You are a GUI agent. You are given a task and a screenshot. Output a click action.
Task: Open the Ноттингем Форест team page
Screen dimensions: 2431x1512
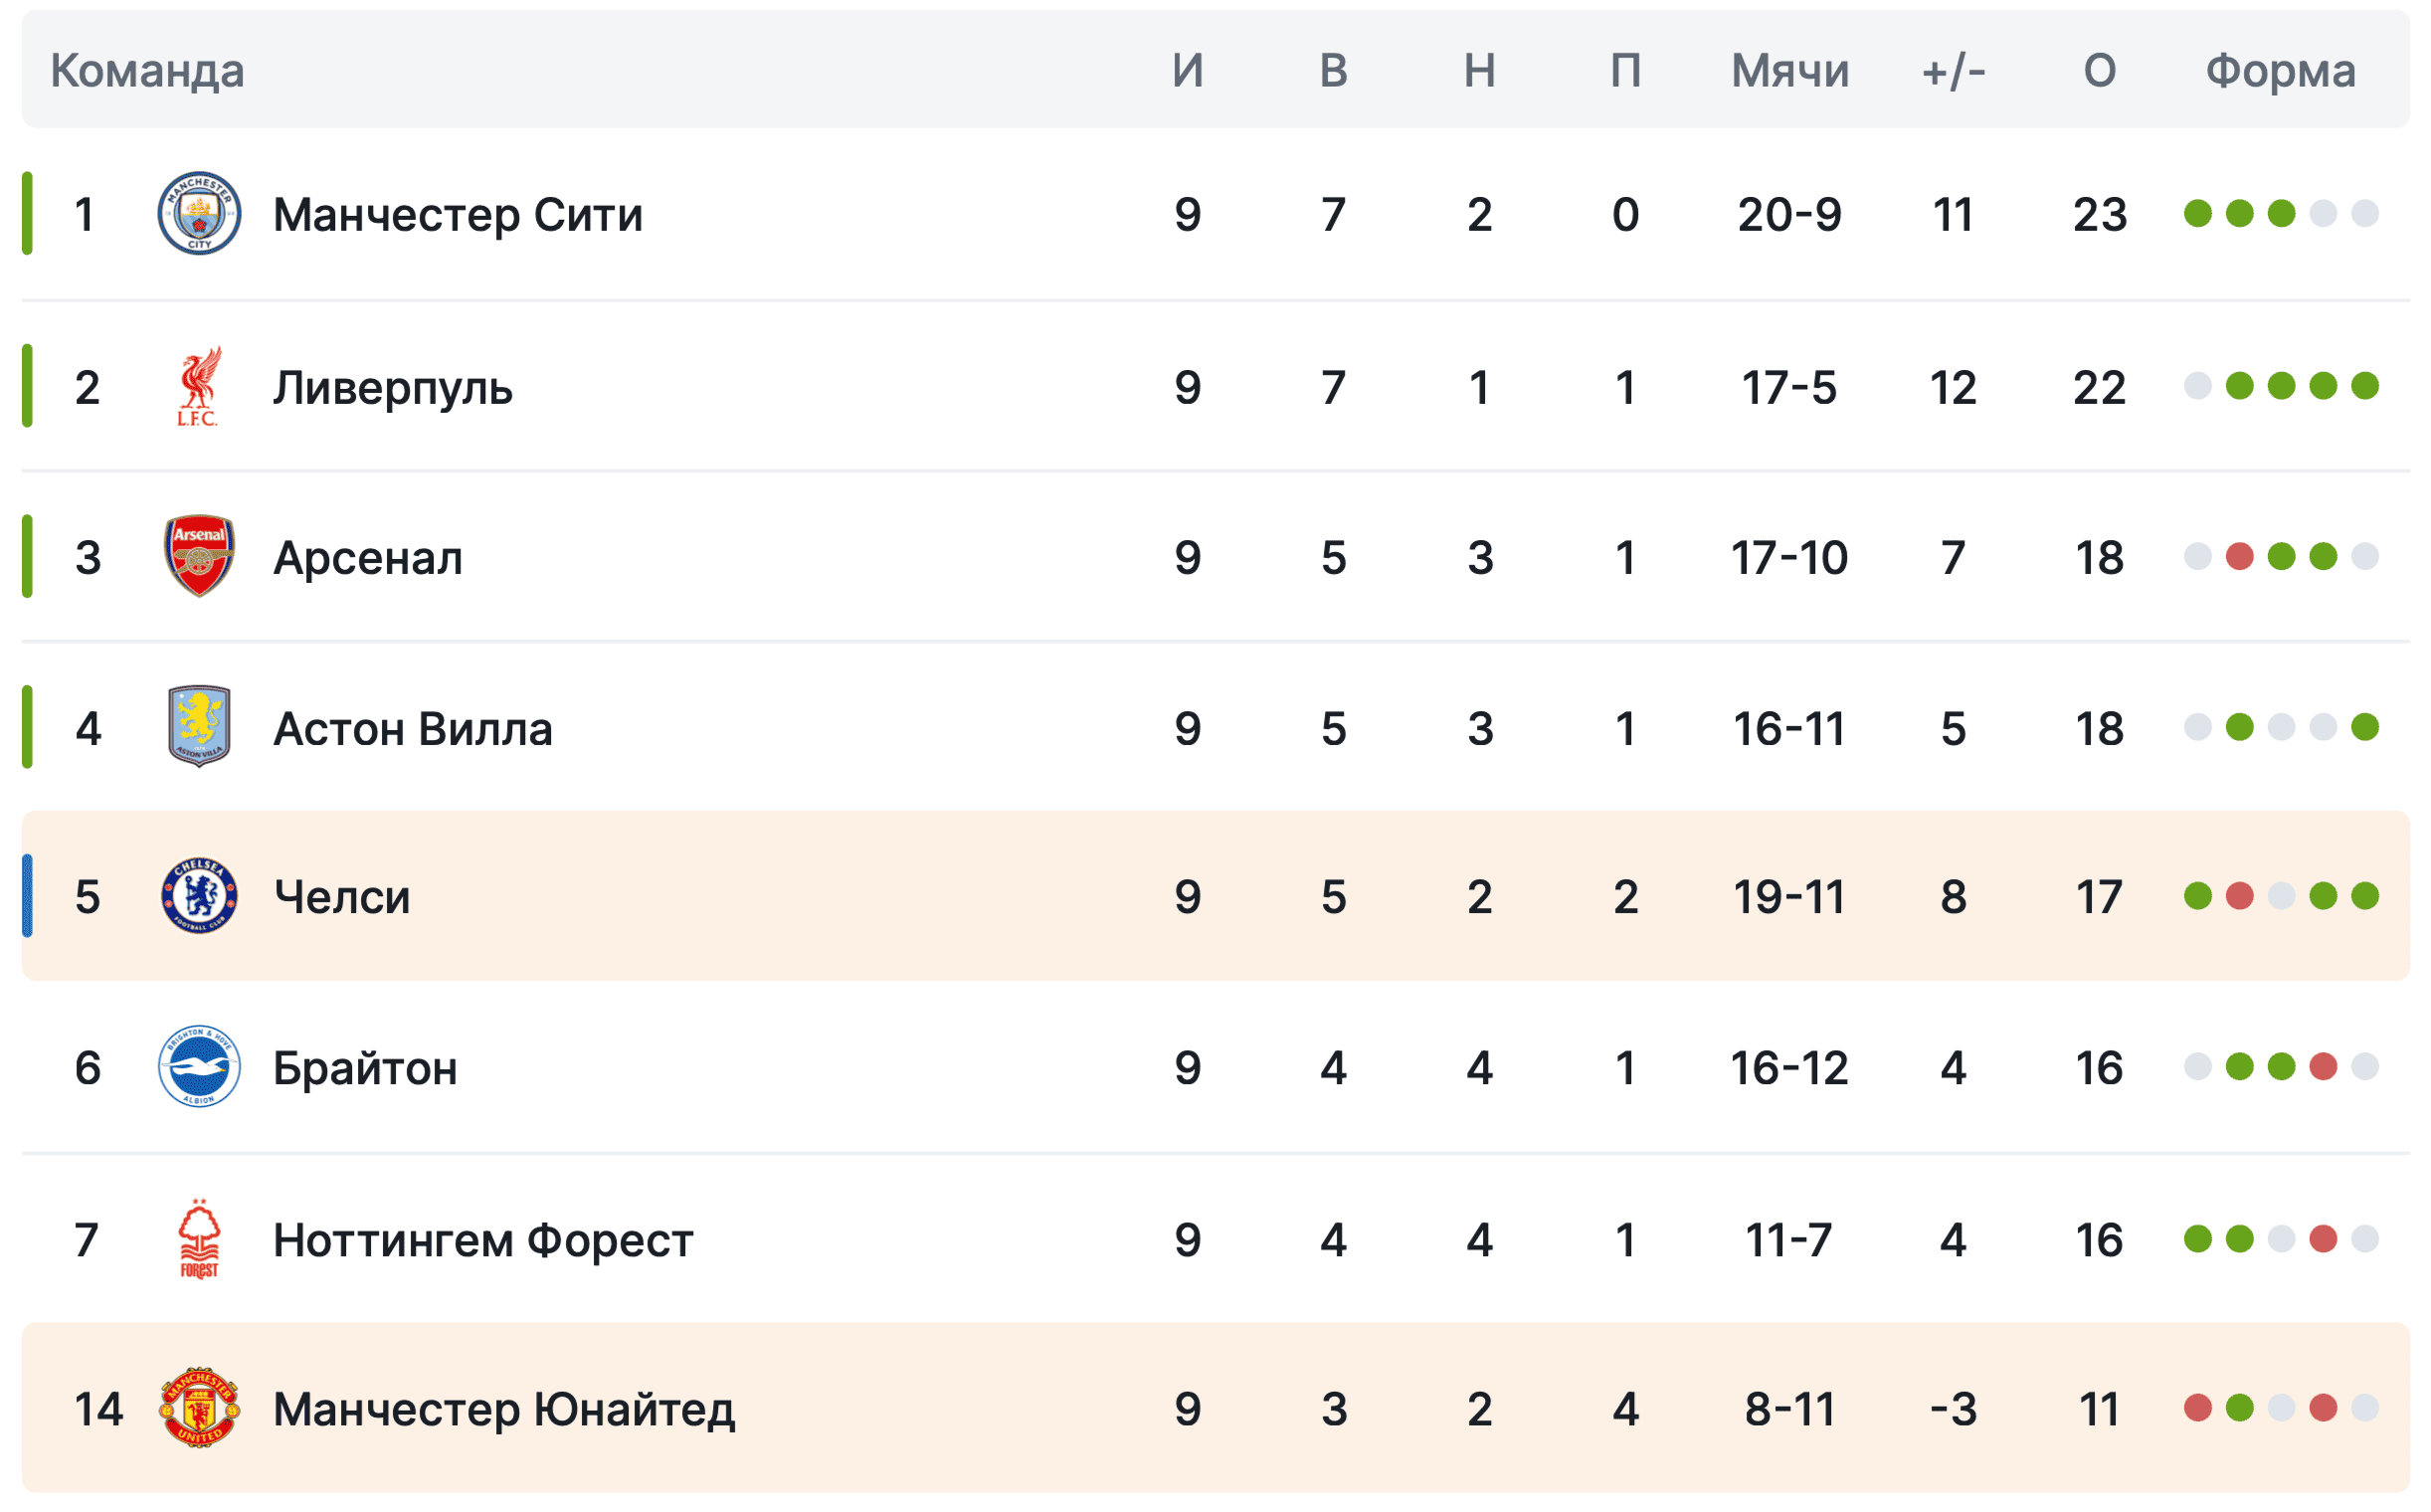tap(482, 1240)
